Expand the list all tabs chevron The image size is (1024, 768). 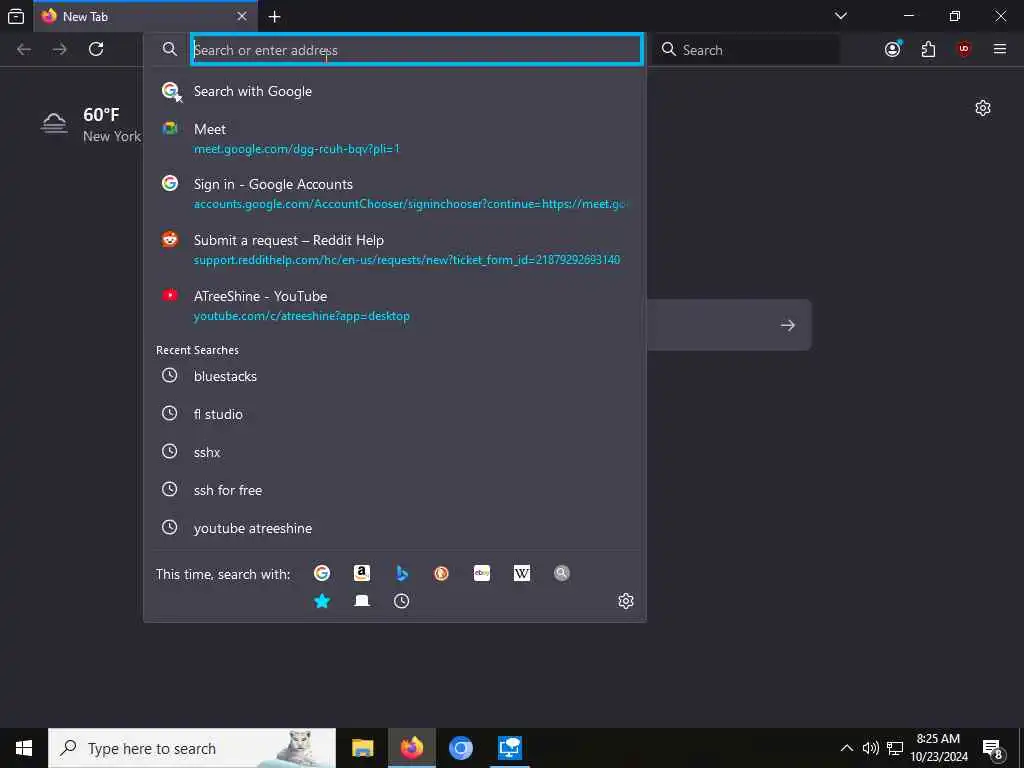pos(841,16)
